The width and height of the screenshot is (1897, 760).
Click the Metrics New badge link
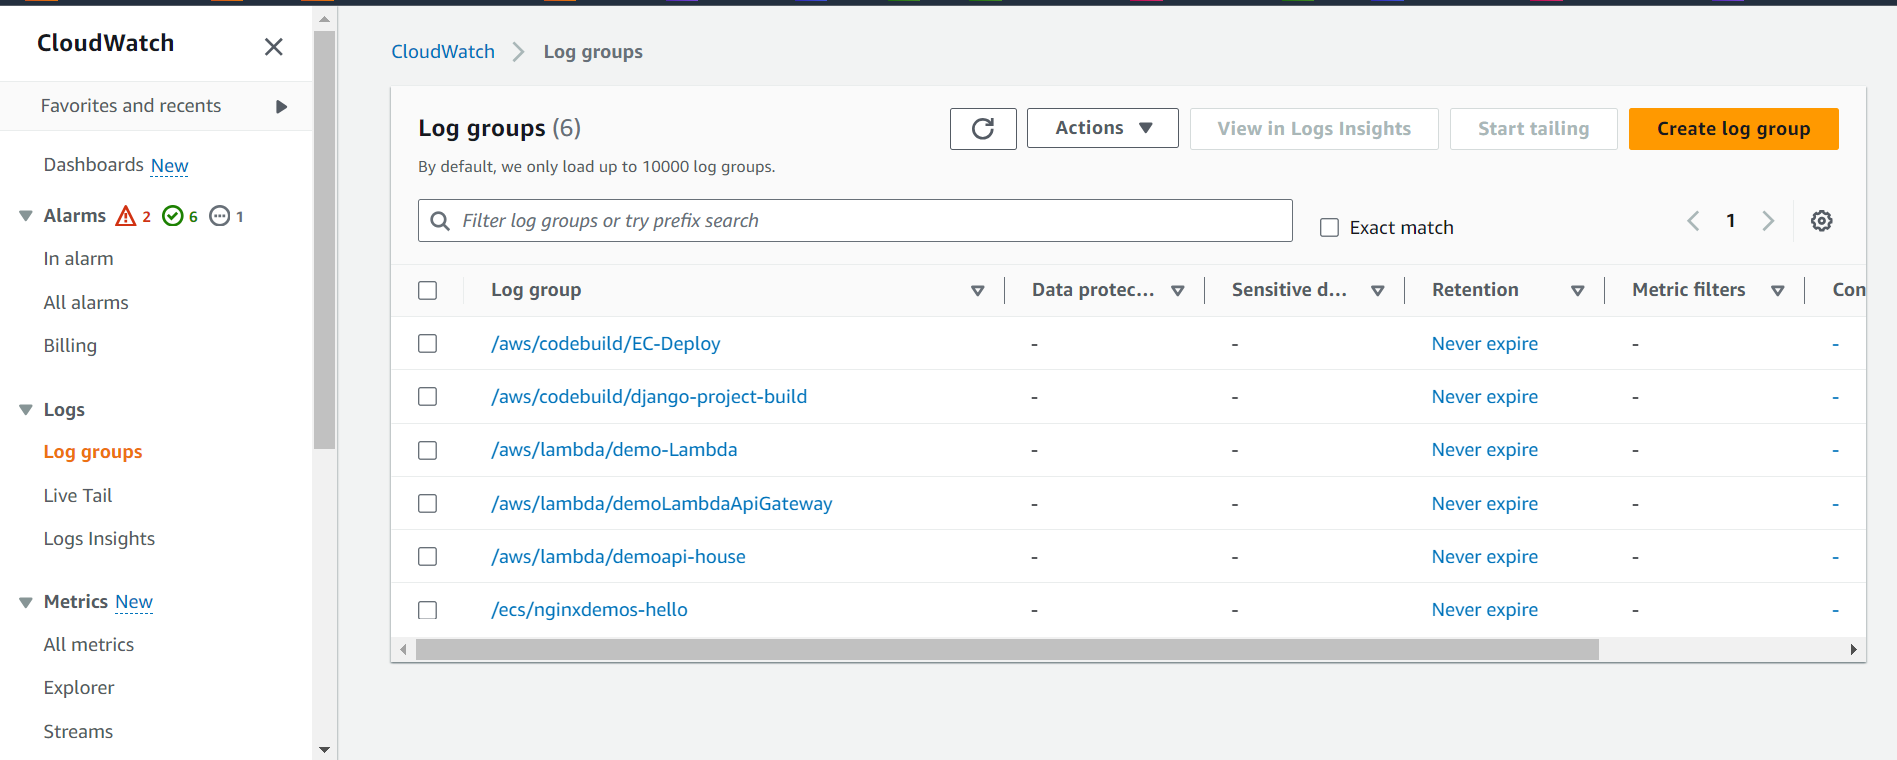click(x=134, y=602)
